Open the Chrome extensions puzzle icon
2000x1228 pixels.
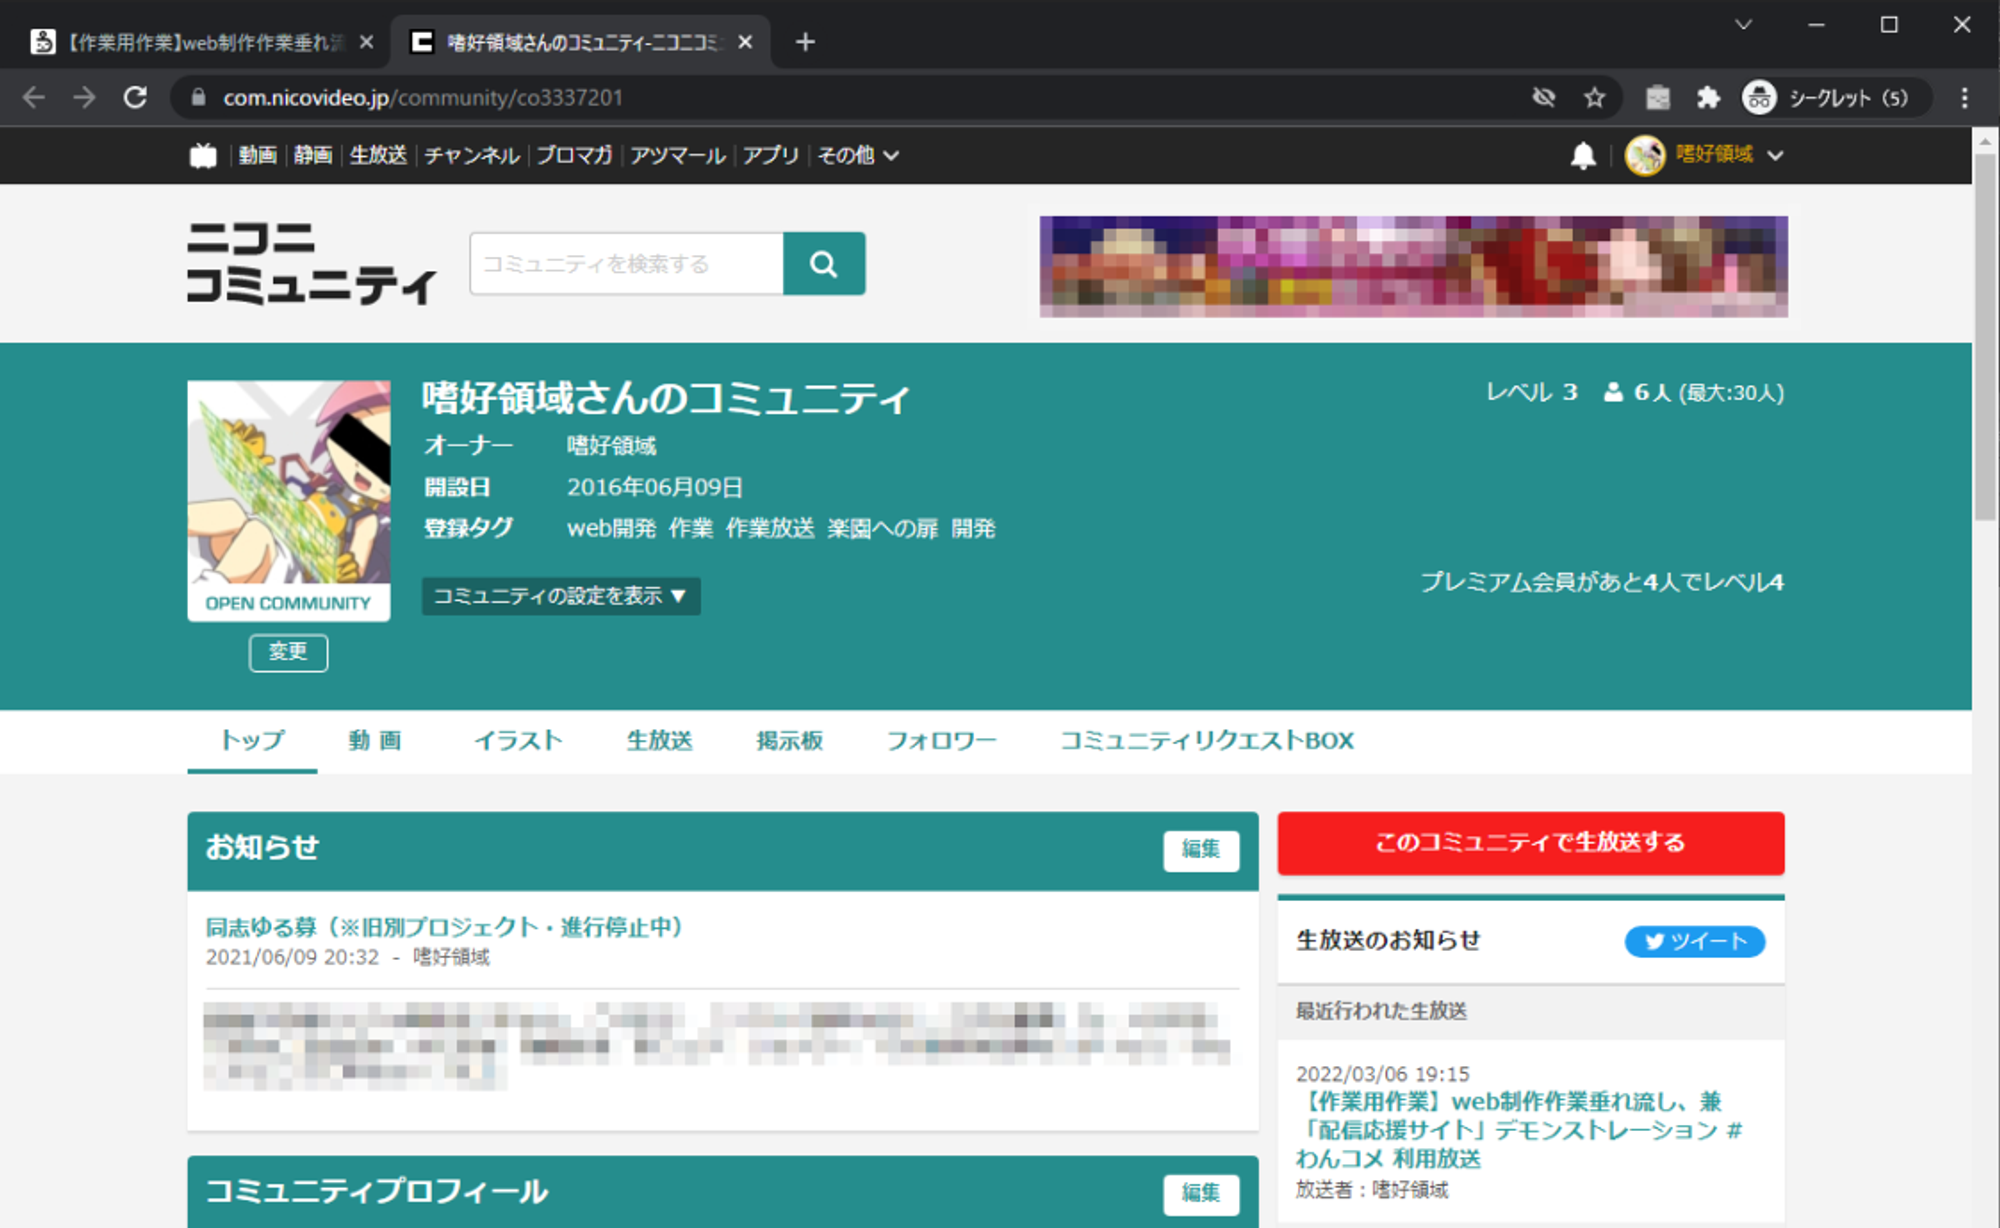pos(1708,97)
